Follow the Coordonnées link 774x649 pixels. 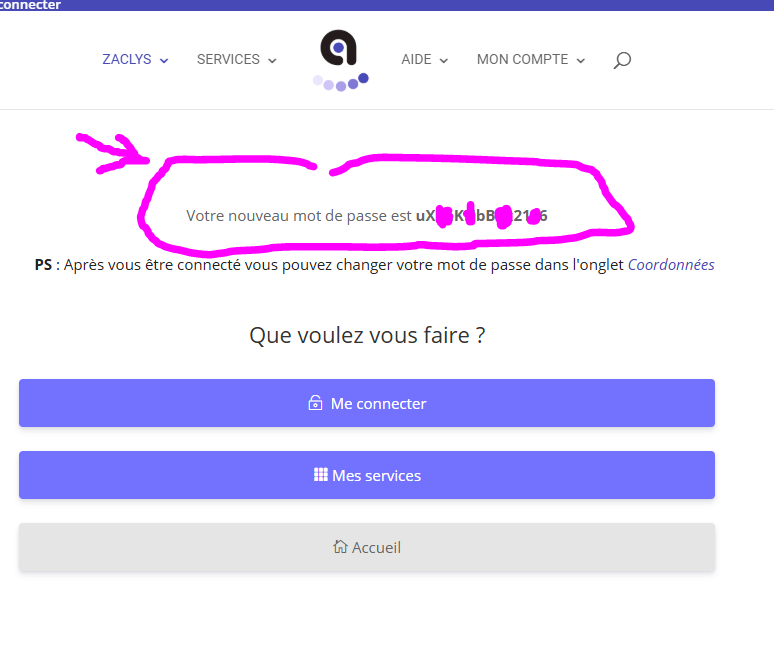(671, 265)
